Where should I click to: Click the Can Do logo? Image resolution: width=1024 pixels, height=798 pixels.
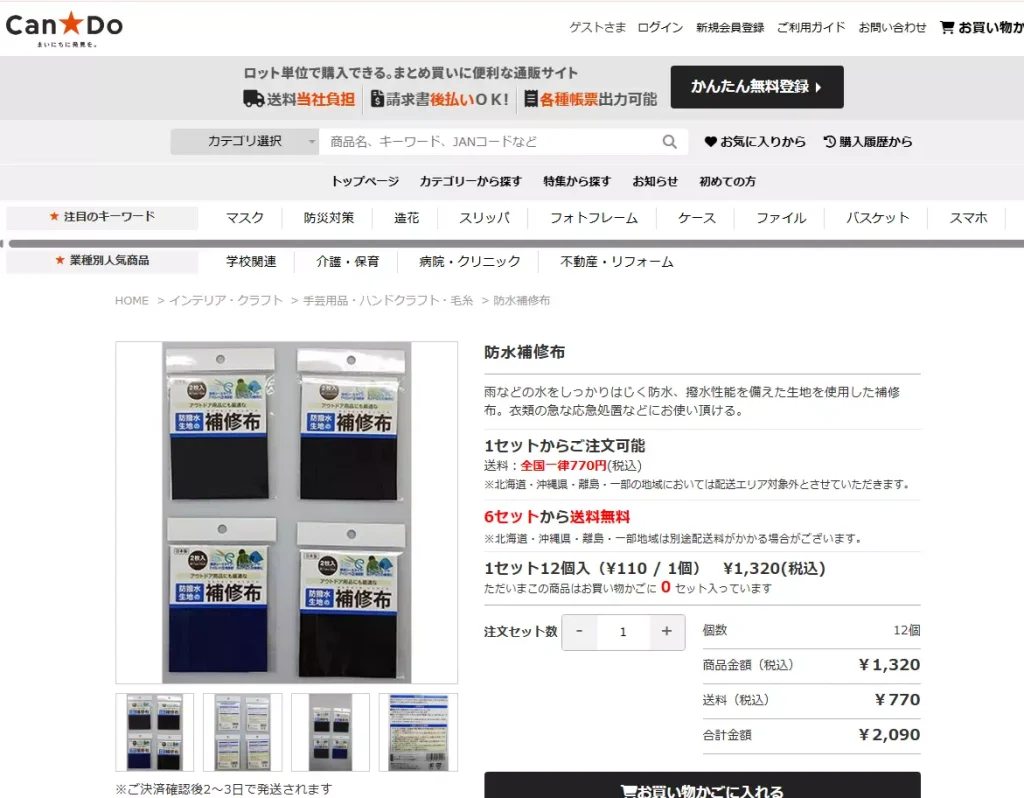click(x=63, y=27)
